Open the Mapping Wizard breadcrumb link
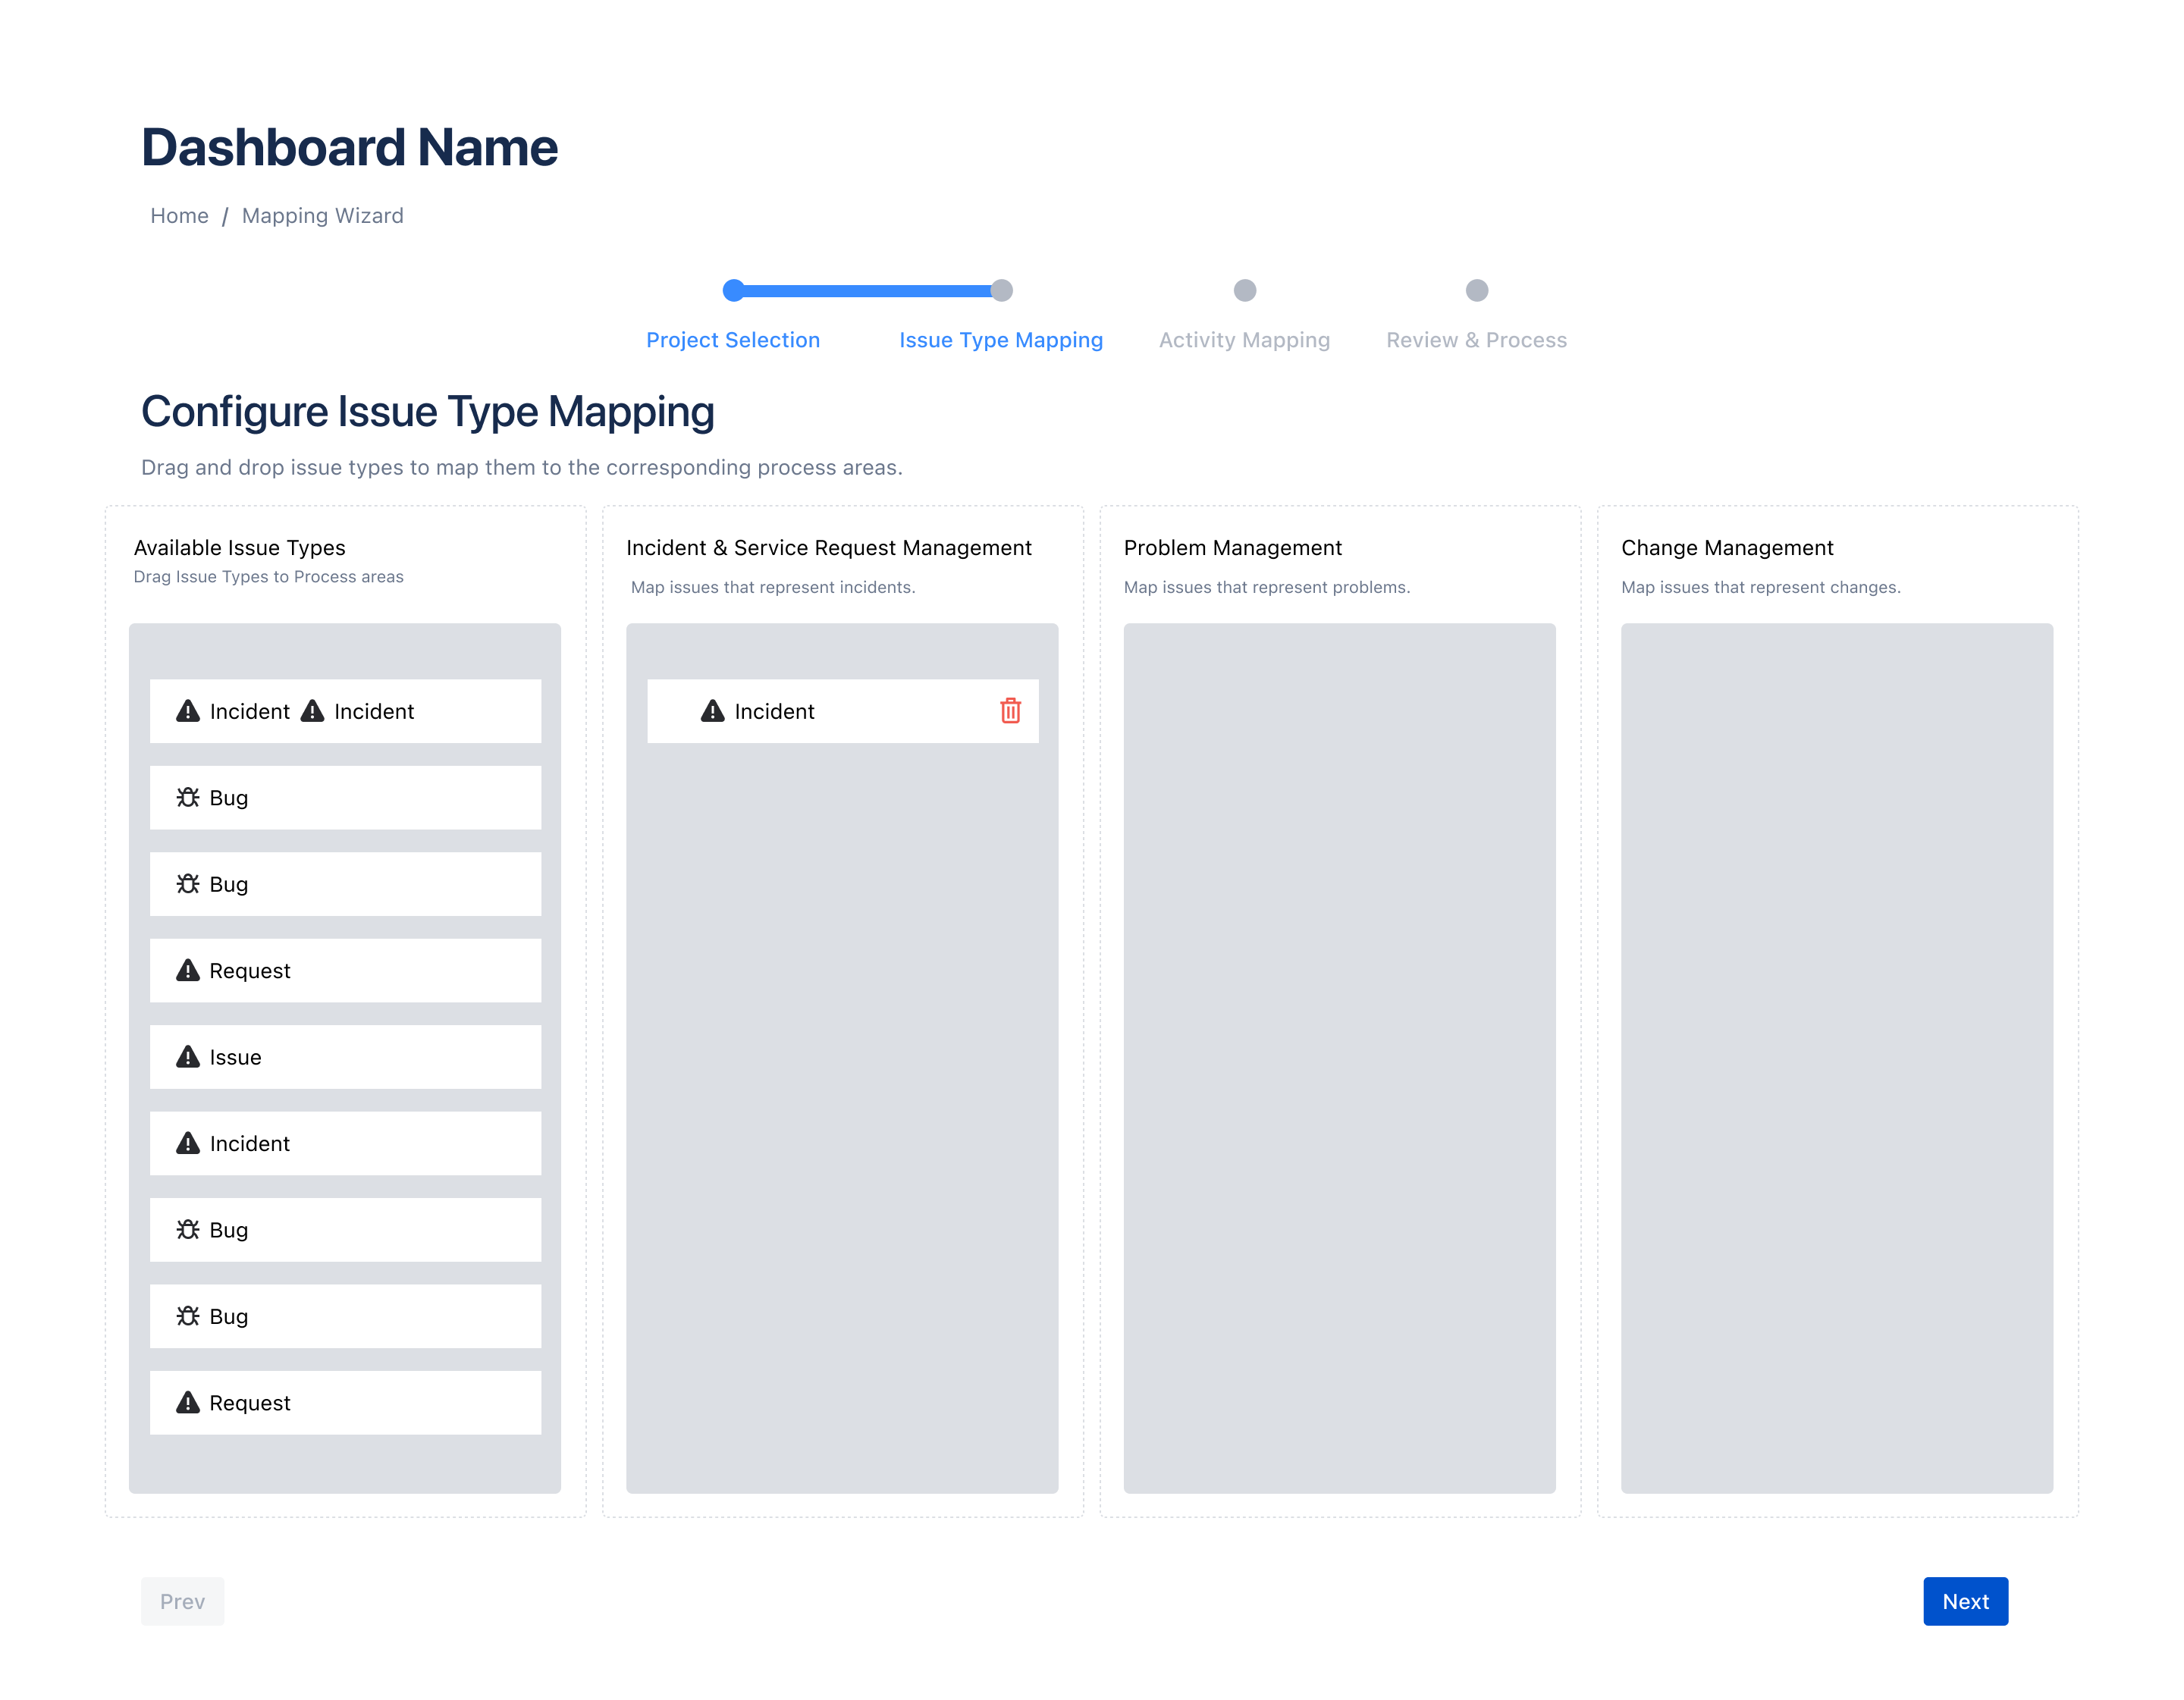Image resolution: width=2184 pixels, height=1700 pixels. point(322,216)
